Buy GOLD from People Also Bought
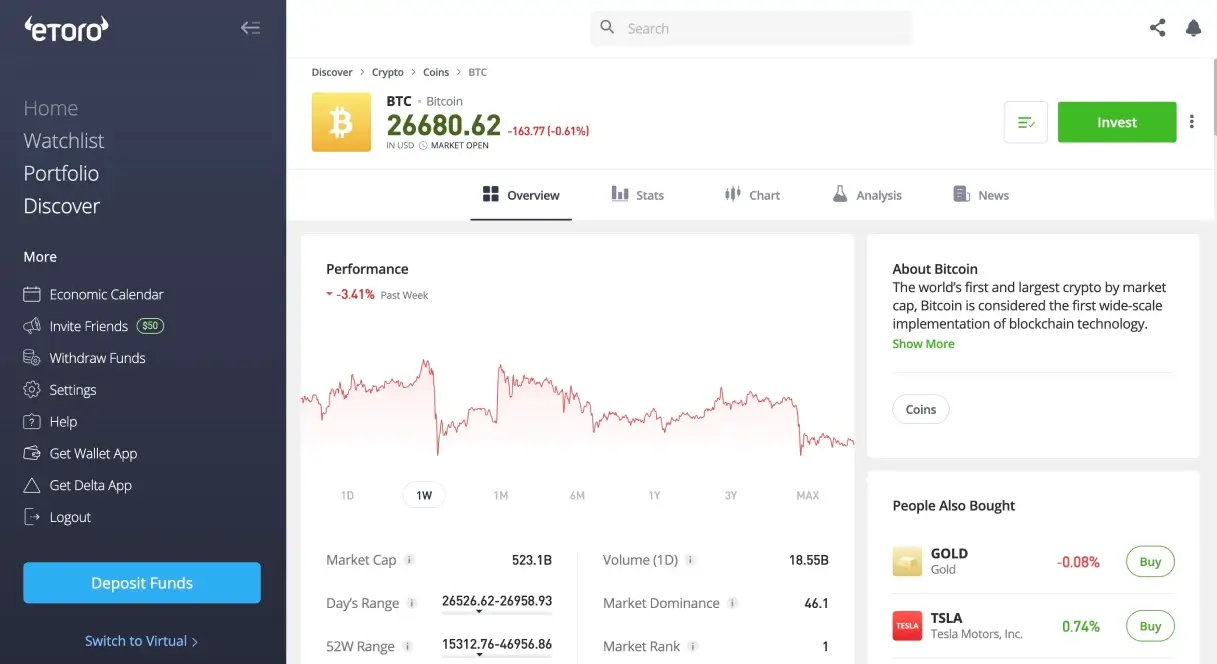Image resolution: width=1217 pixels, height=664 pixels. click(1150, 561)
